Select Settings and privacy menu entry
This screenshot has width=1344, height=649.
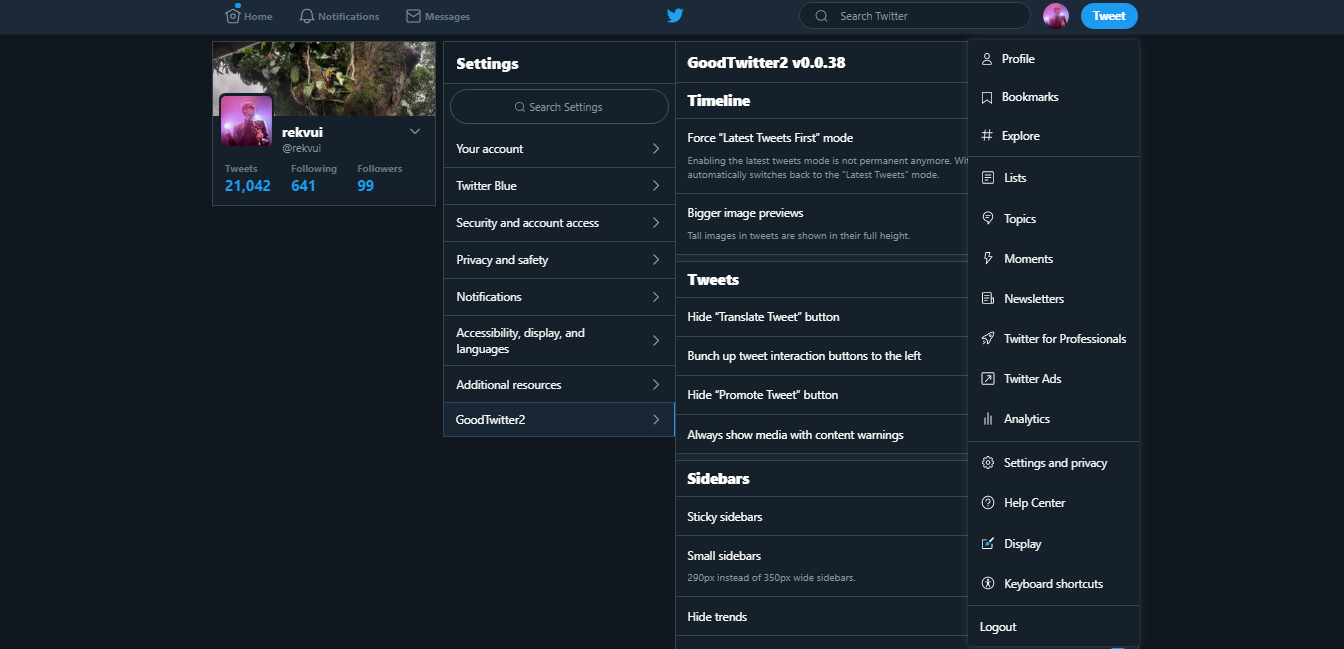(1053, 463)
